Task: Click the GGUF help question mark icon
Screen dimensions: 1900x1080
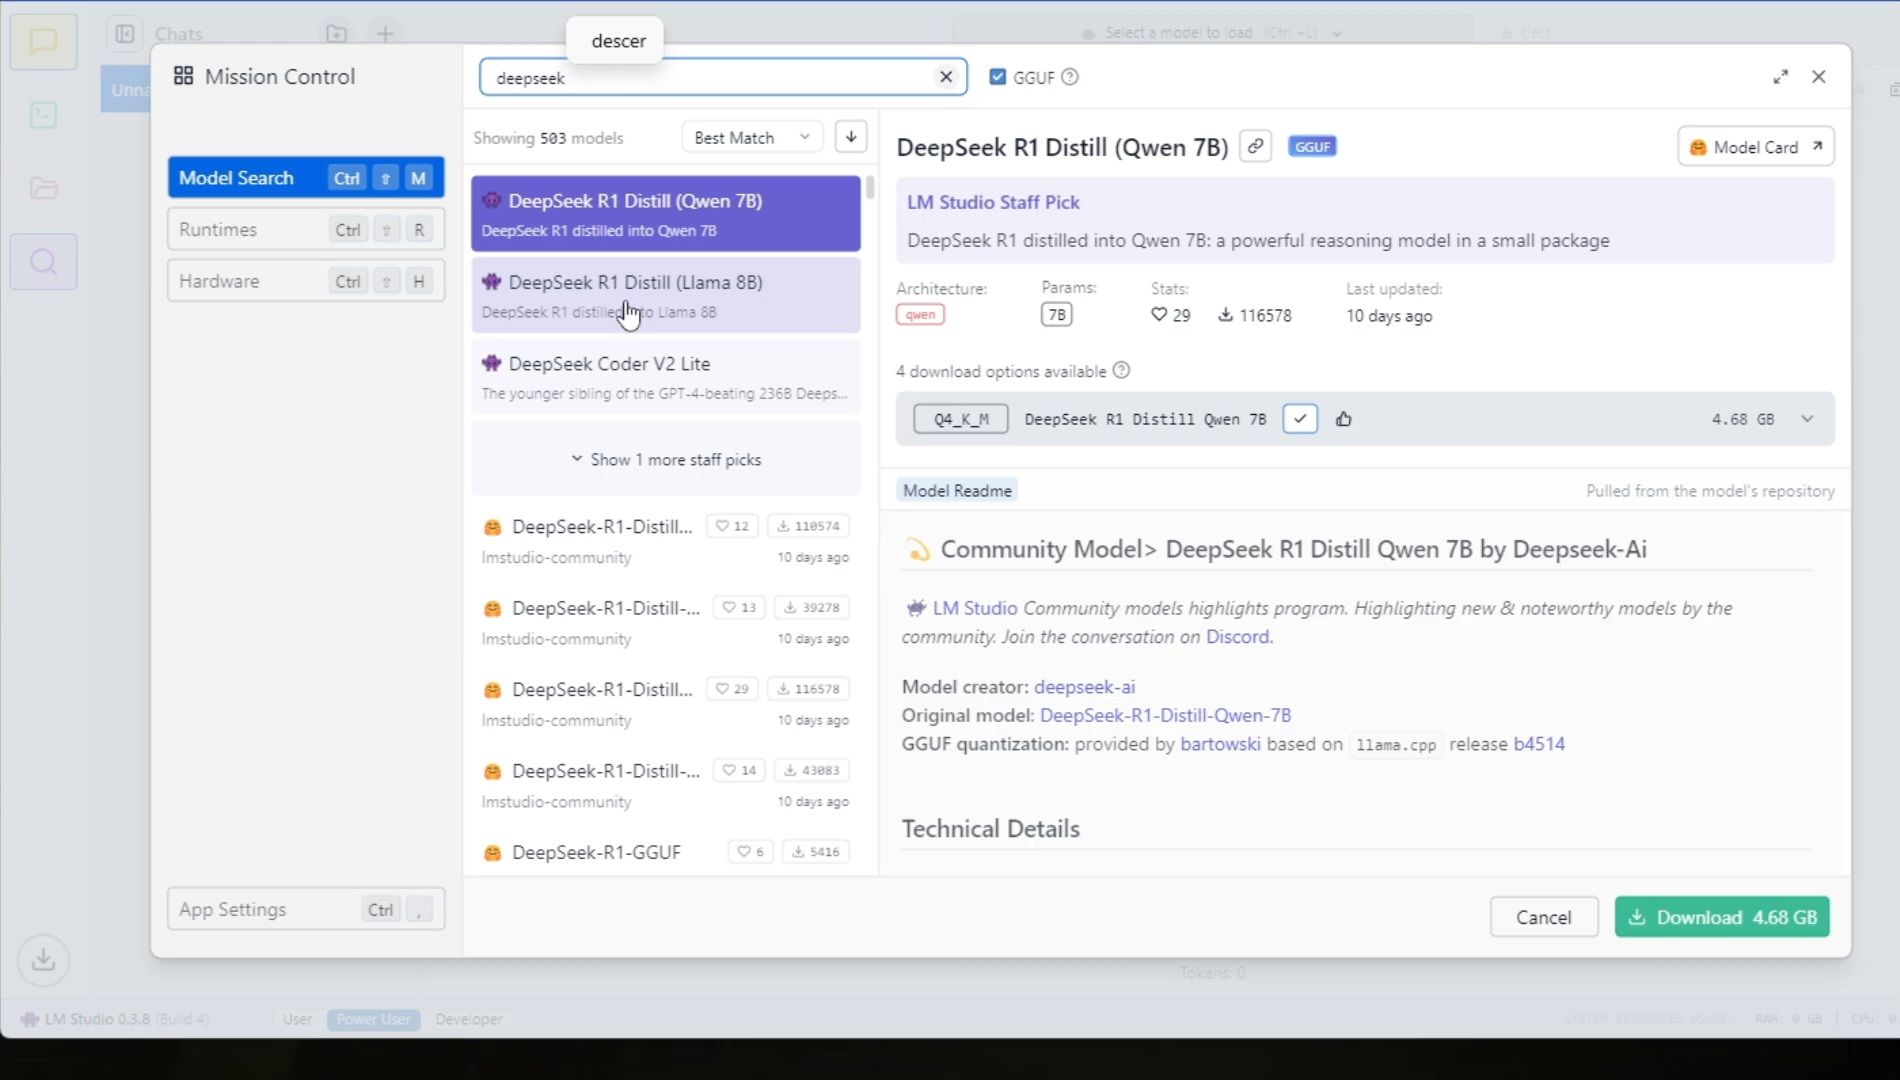Action: coord(1070,77)
